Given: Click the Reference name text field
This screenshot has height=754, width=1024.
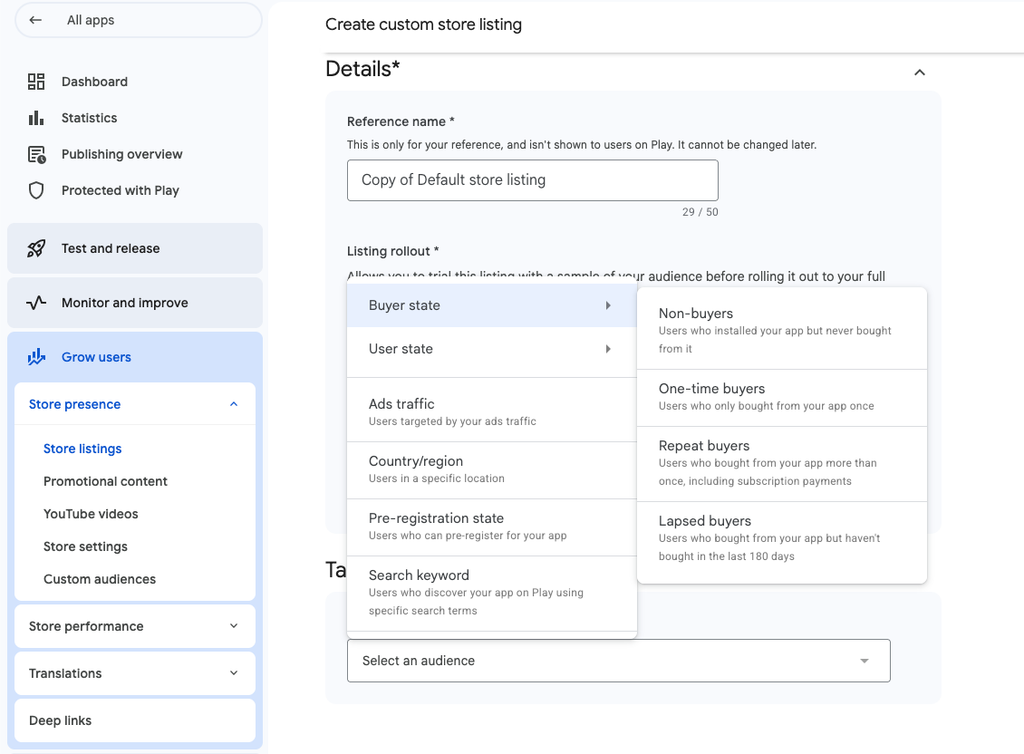Looking at the screenshot, I should [532, 180].
